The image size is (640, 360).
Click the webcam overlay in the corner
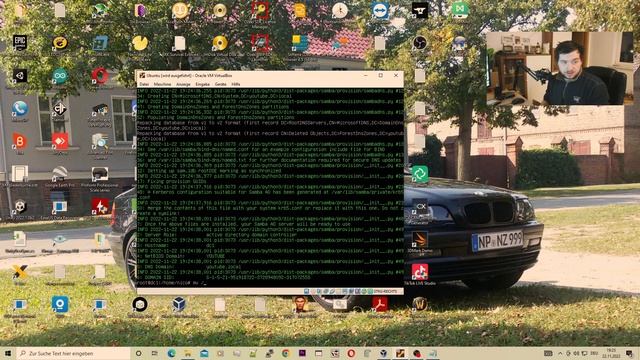(560, 68)
